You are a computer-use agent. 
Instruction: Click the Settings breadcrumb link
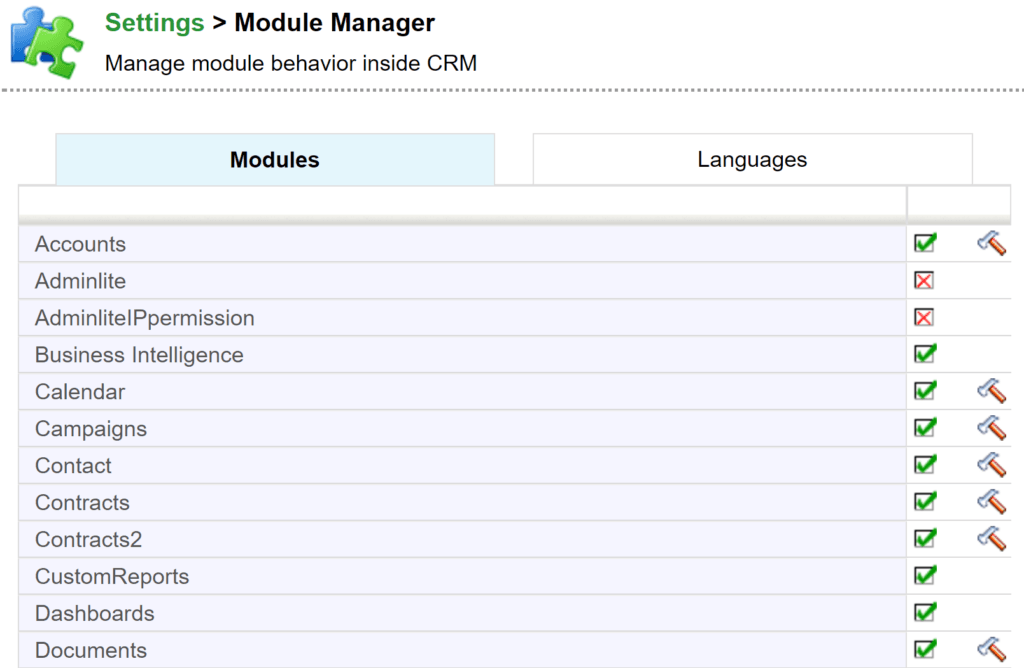pyautogui.click(x=154, y=22)
